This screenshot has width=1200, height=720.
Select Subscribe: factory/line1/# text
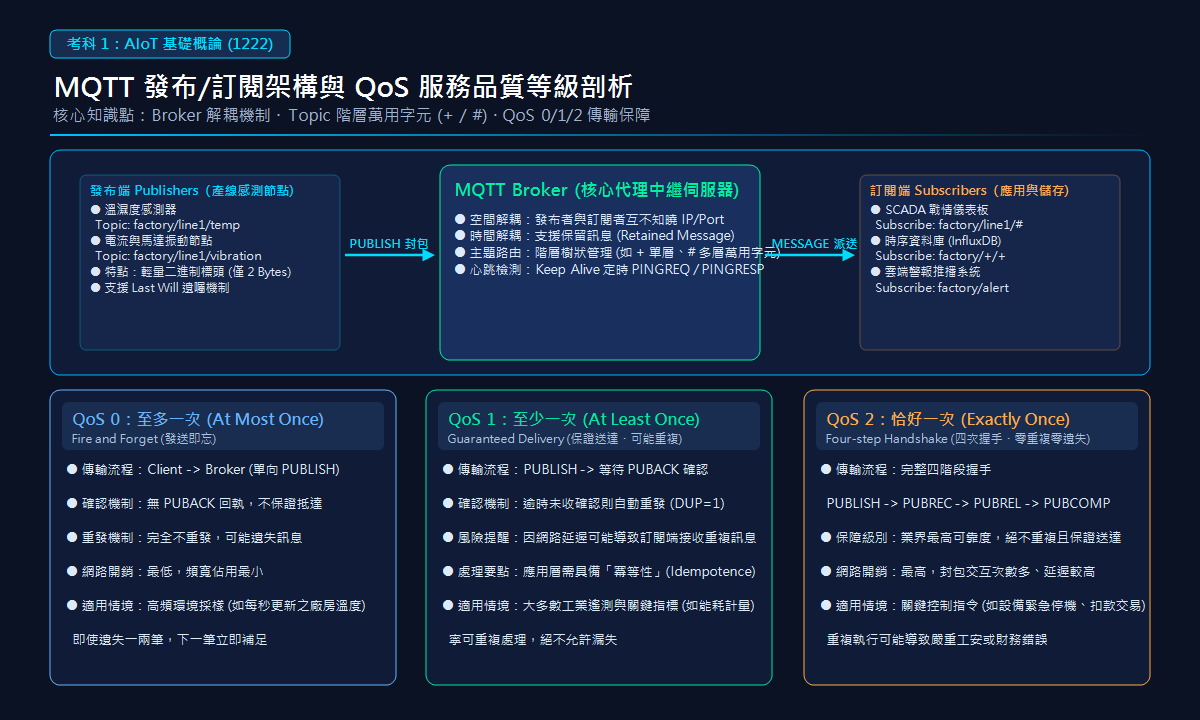click(949, 225)
